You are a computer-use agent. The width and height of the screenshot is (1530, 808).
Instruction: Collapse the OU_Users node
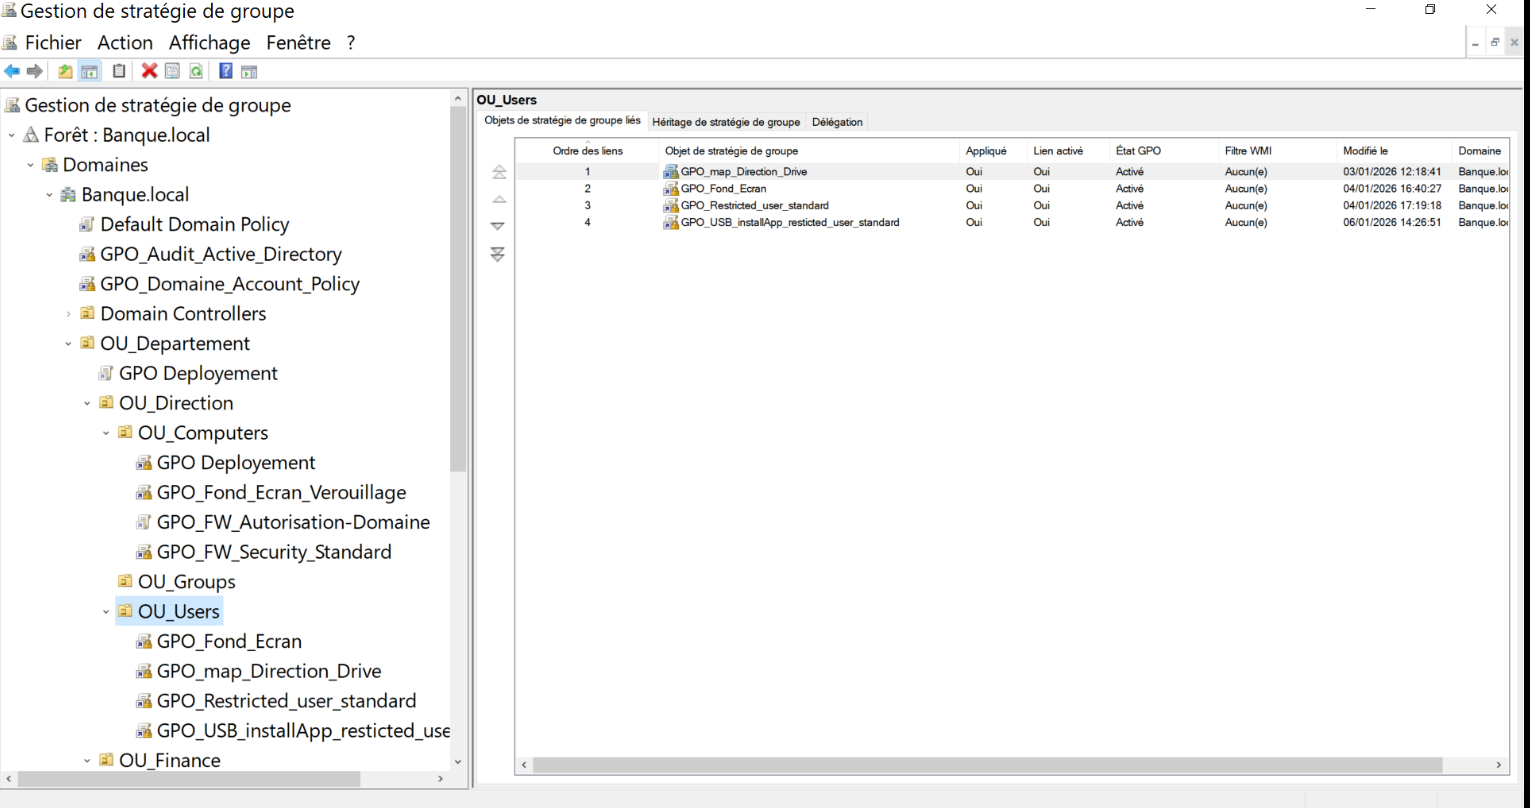click(x=107, y=611)
